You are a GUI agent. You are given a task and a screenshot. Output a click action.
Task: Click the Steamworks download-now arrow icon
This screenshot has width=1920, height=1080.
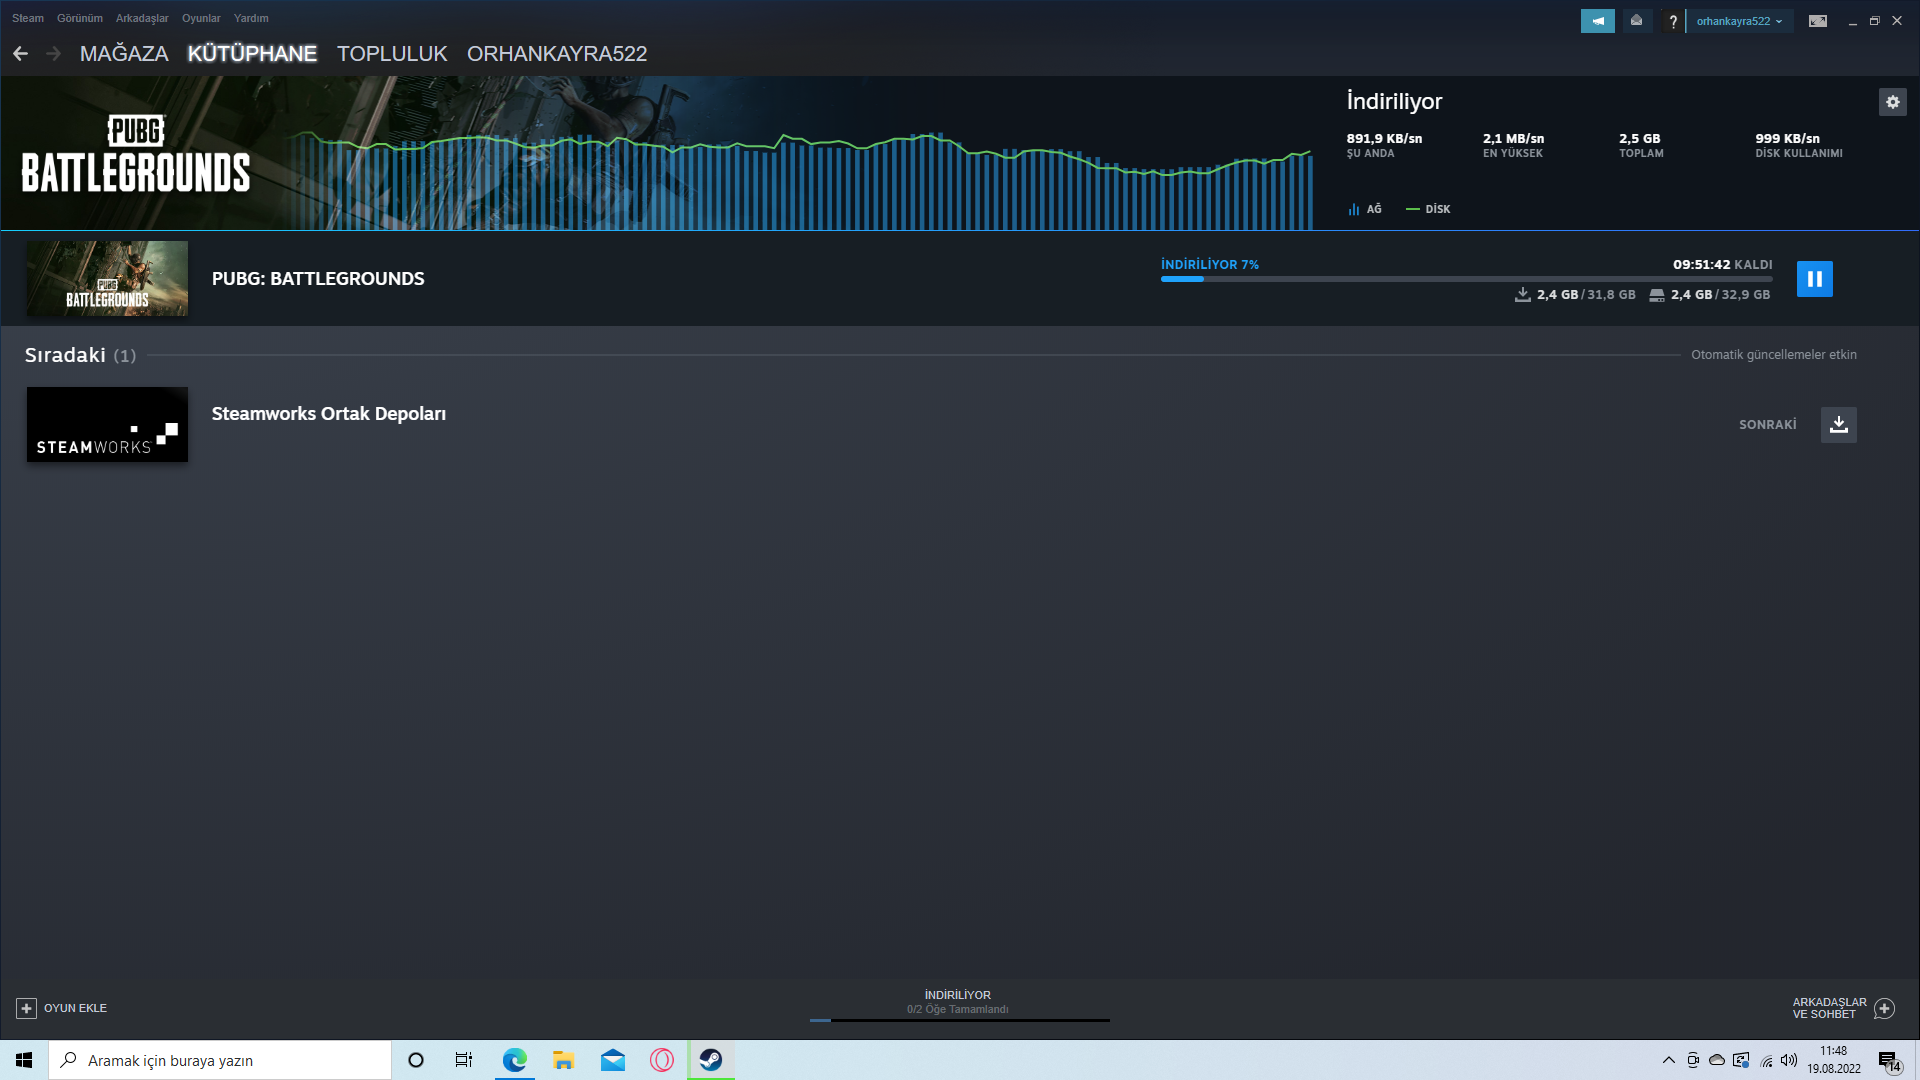(1838, 425)
